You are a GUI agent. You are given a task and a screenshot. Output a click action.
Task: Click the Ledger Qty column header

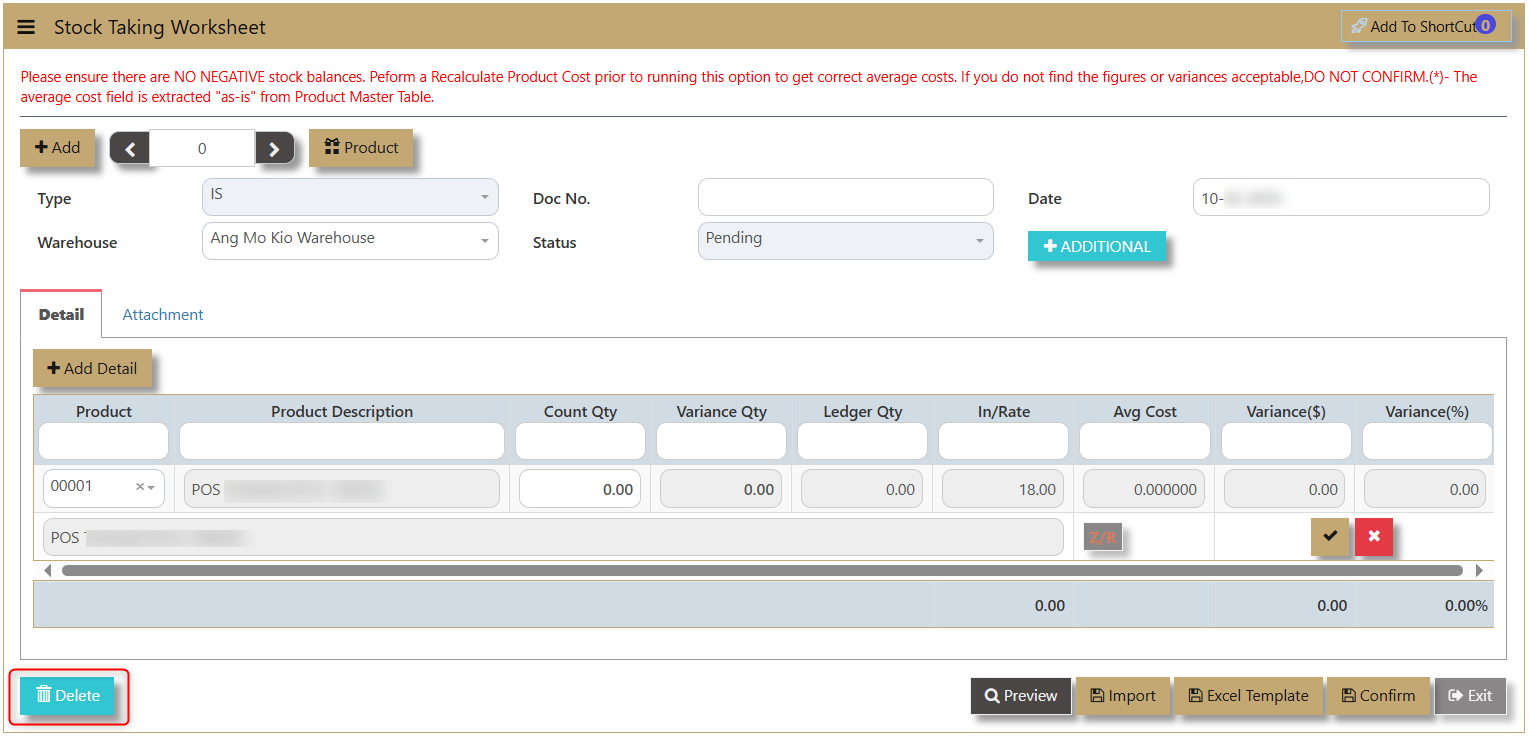862,411
